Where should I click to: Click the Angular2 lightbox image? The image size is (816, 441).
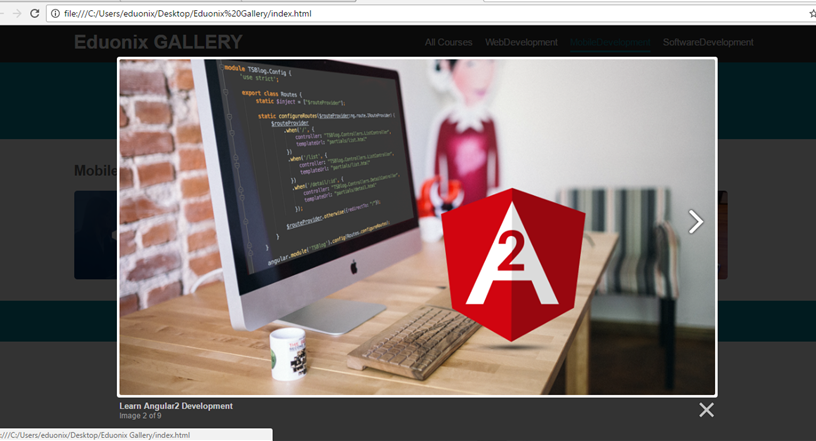coord(417,227)
